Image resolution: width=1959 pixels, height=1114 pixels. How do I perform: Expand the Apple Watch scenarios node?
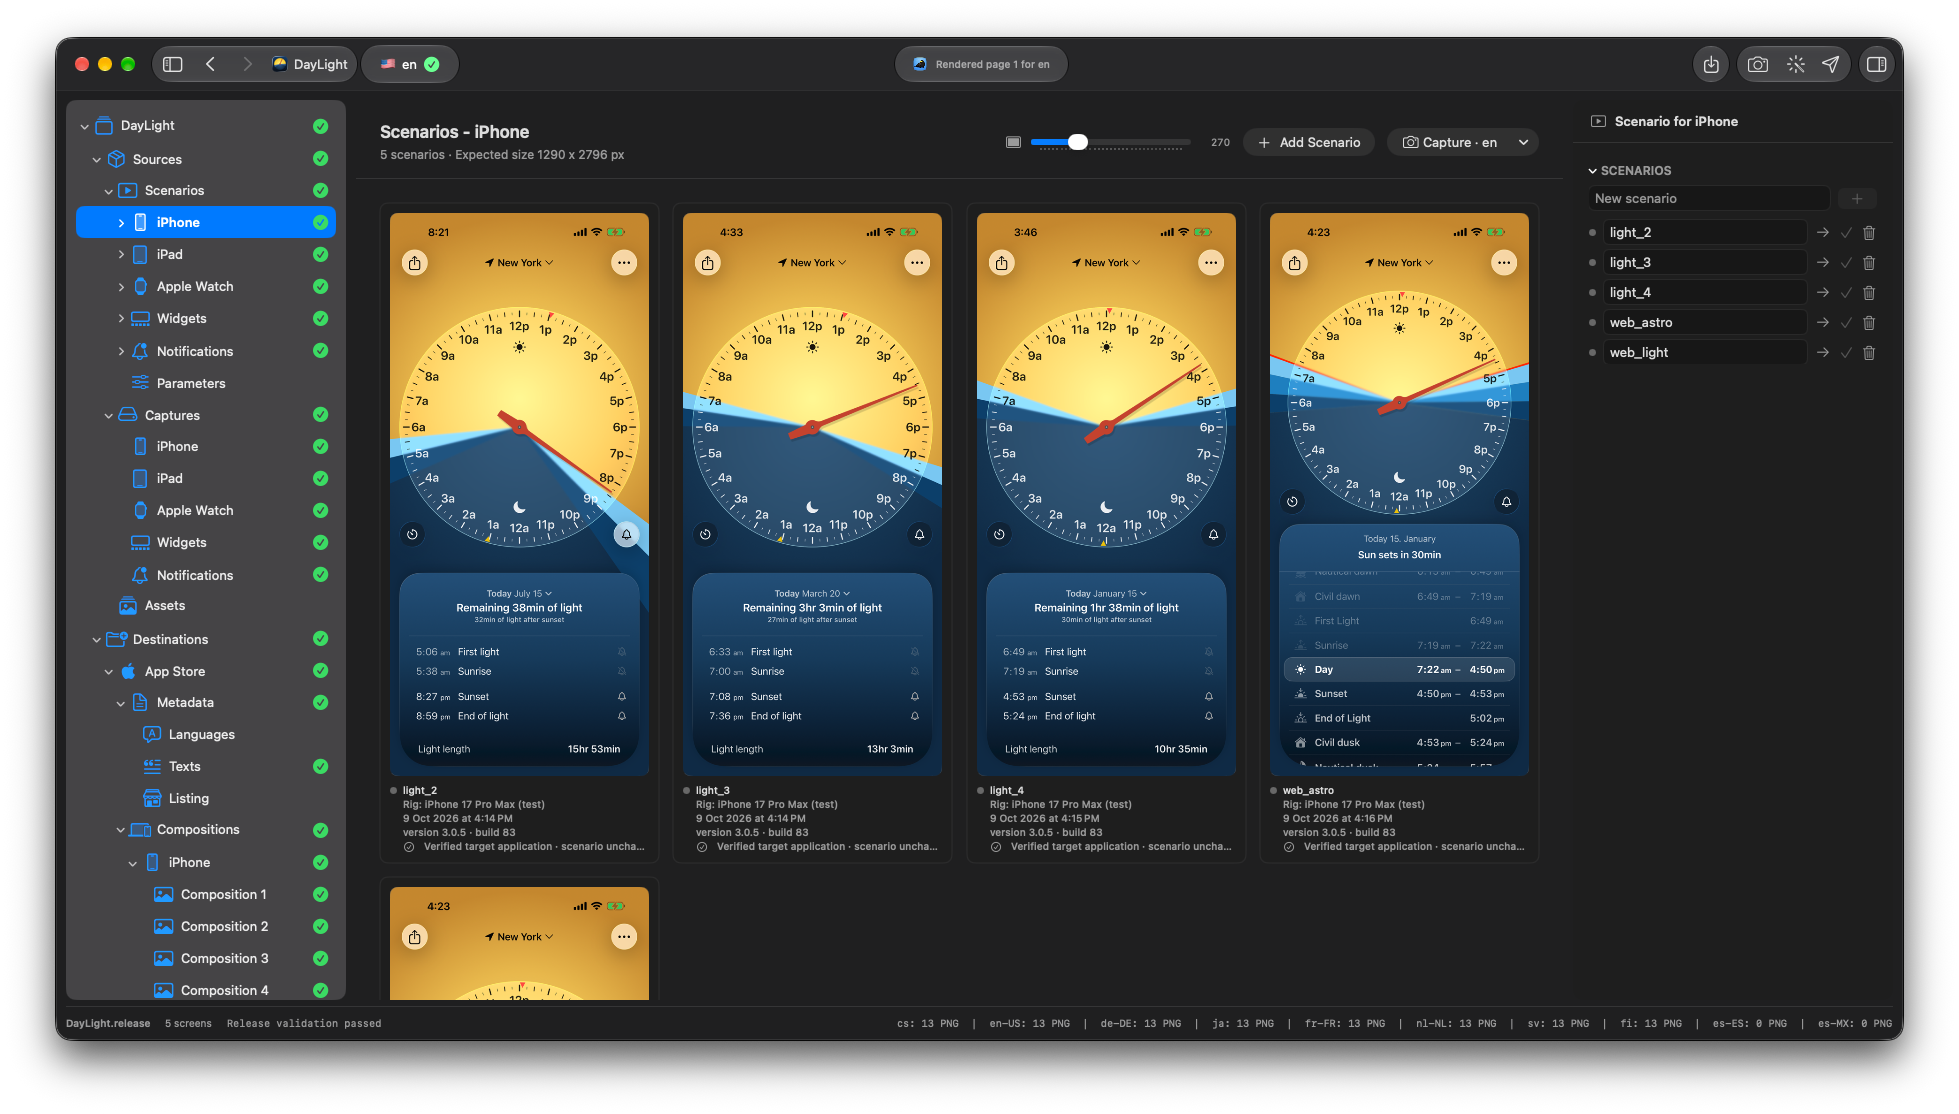pos(121,286)
